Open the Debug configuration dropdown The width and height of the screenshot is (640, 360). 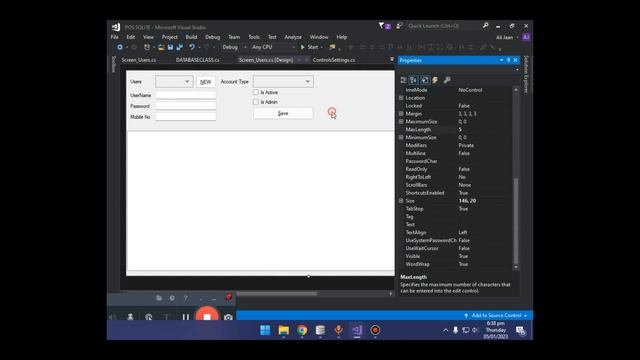point(235,47)
